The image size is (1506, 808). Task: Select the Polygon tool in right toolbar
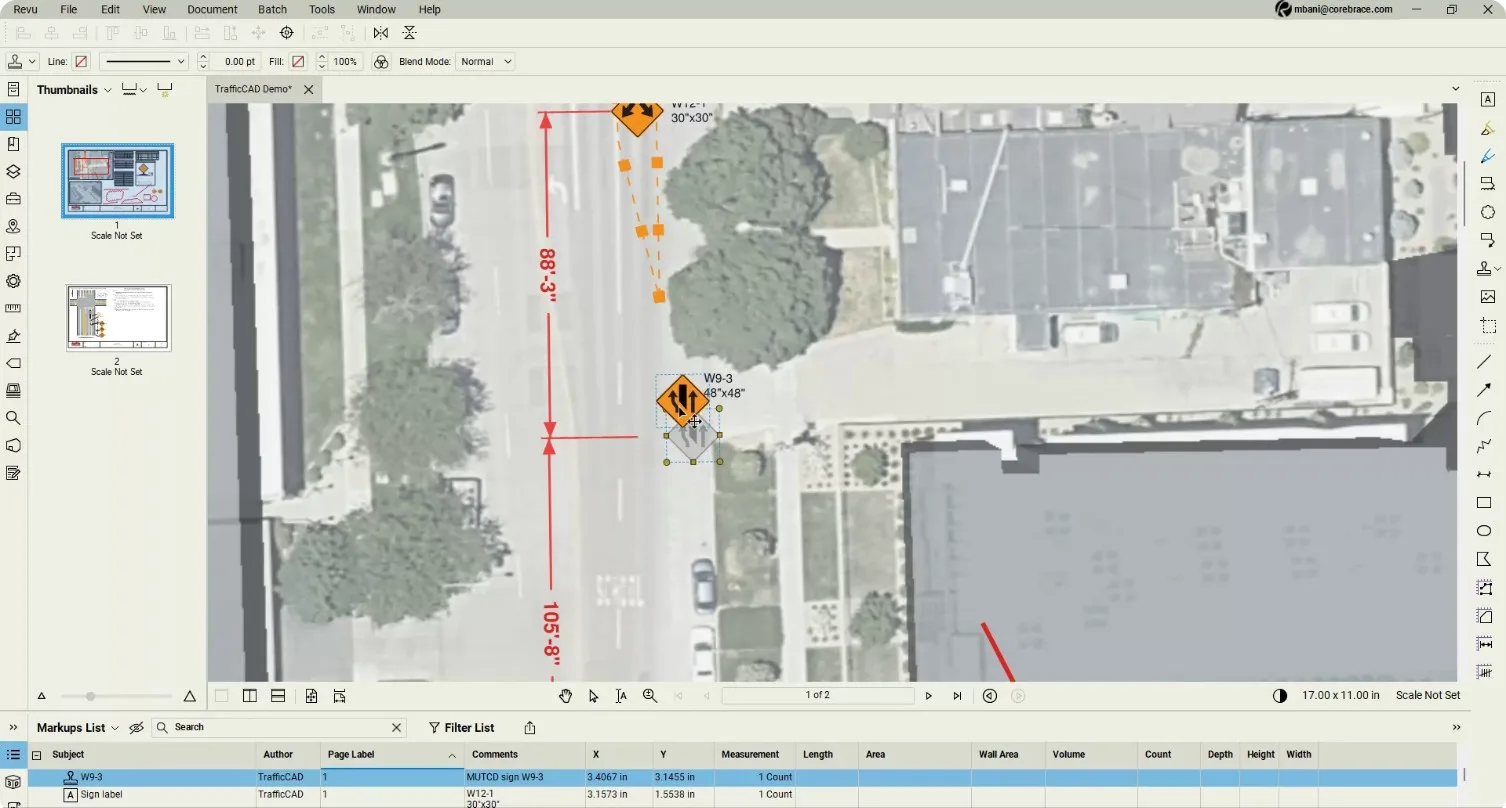[1484, 560]
